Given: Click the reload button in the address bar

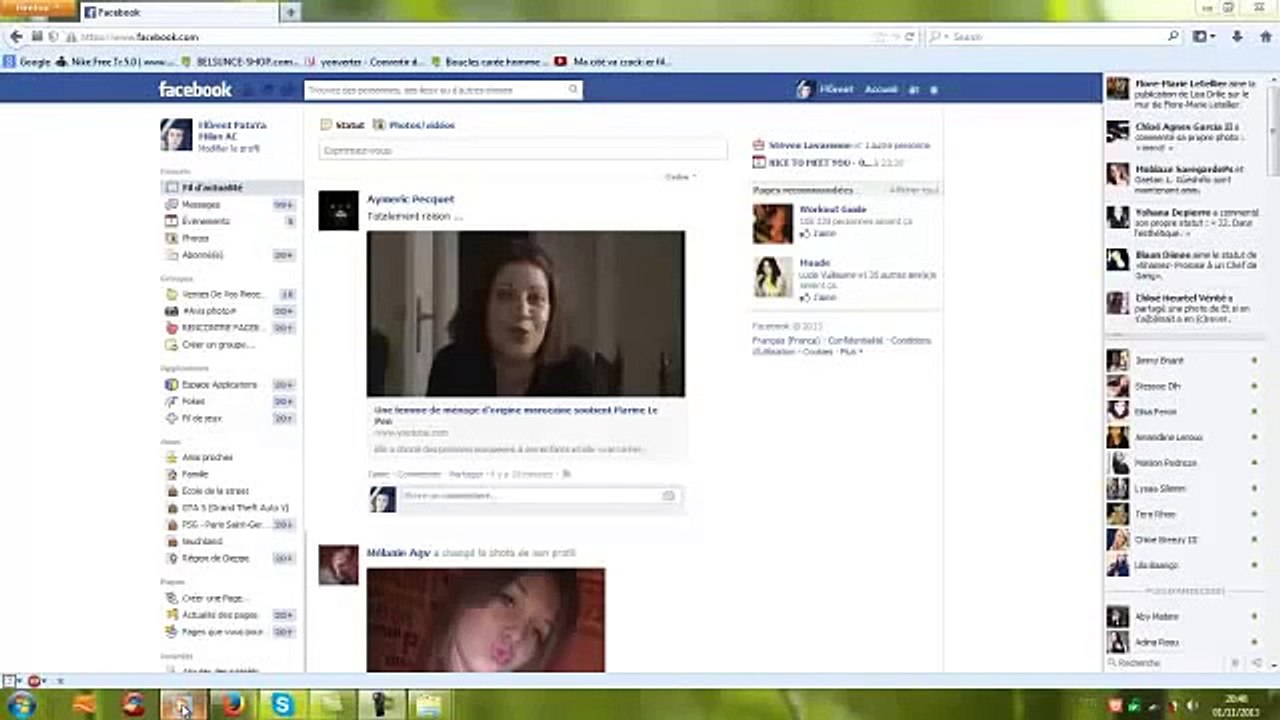Looking at the screenshot, I should [909, 37].
